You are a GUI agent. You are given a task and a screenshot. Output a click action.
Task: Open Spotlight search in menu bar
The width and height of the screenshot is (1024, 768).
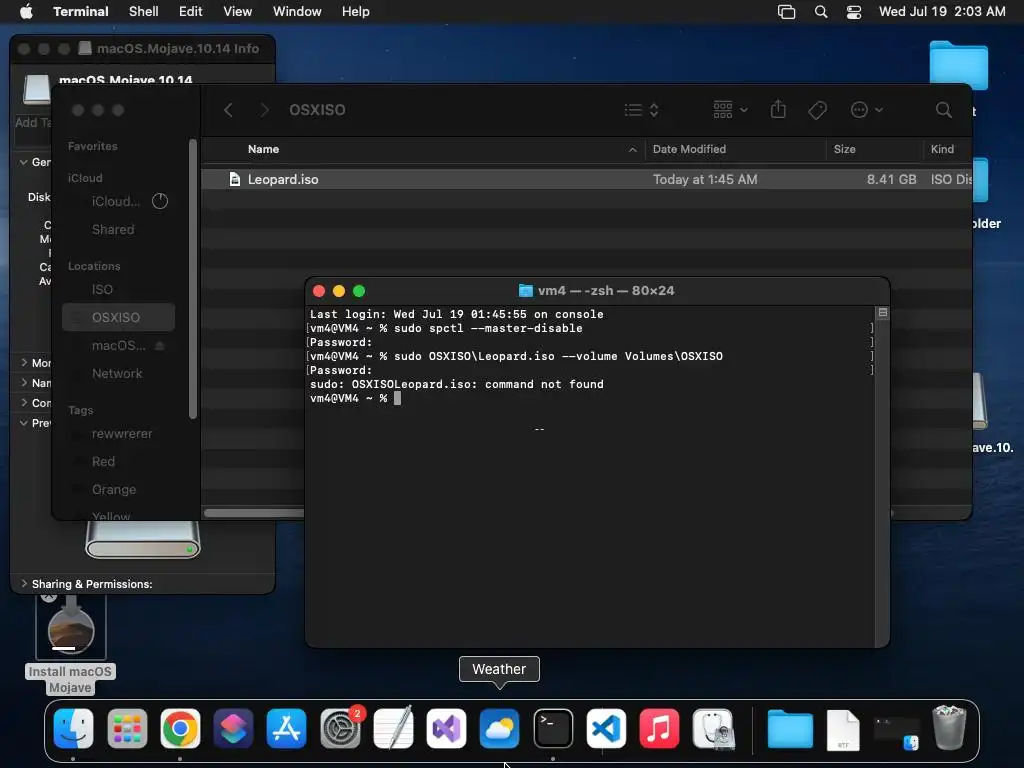tap(821, 12)
